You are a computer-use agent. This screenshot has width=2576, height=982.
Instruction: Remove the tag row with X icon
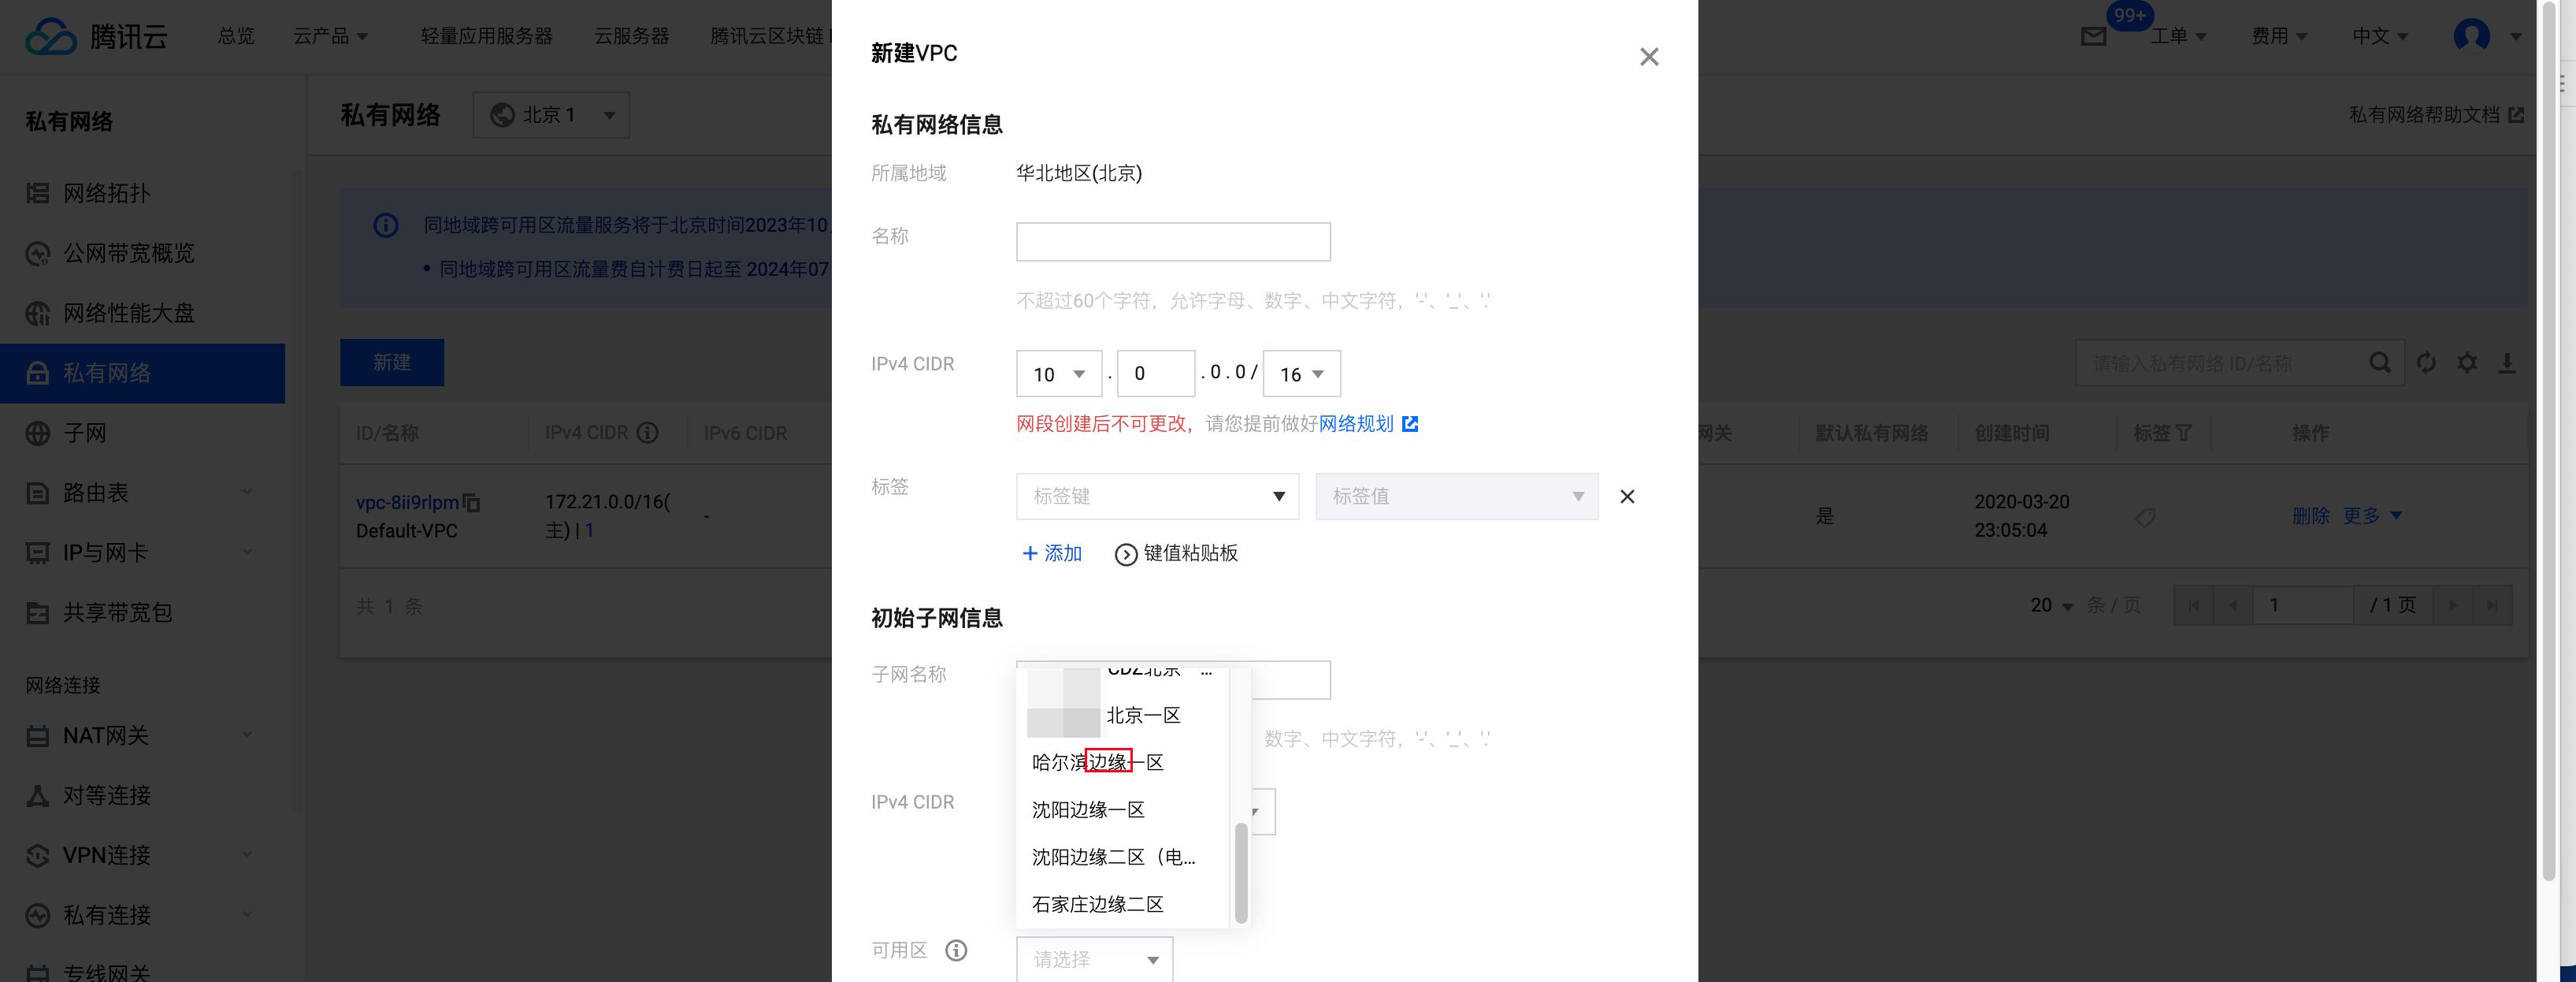point(1627,497)
